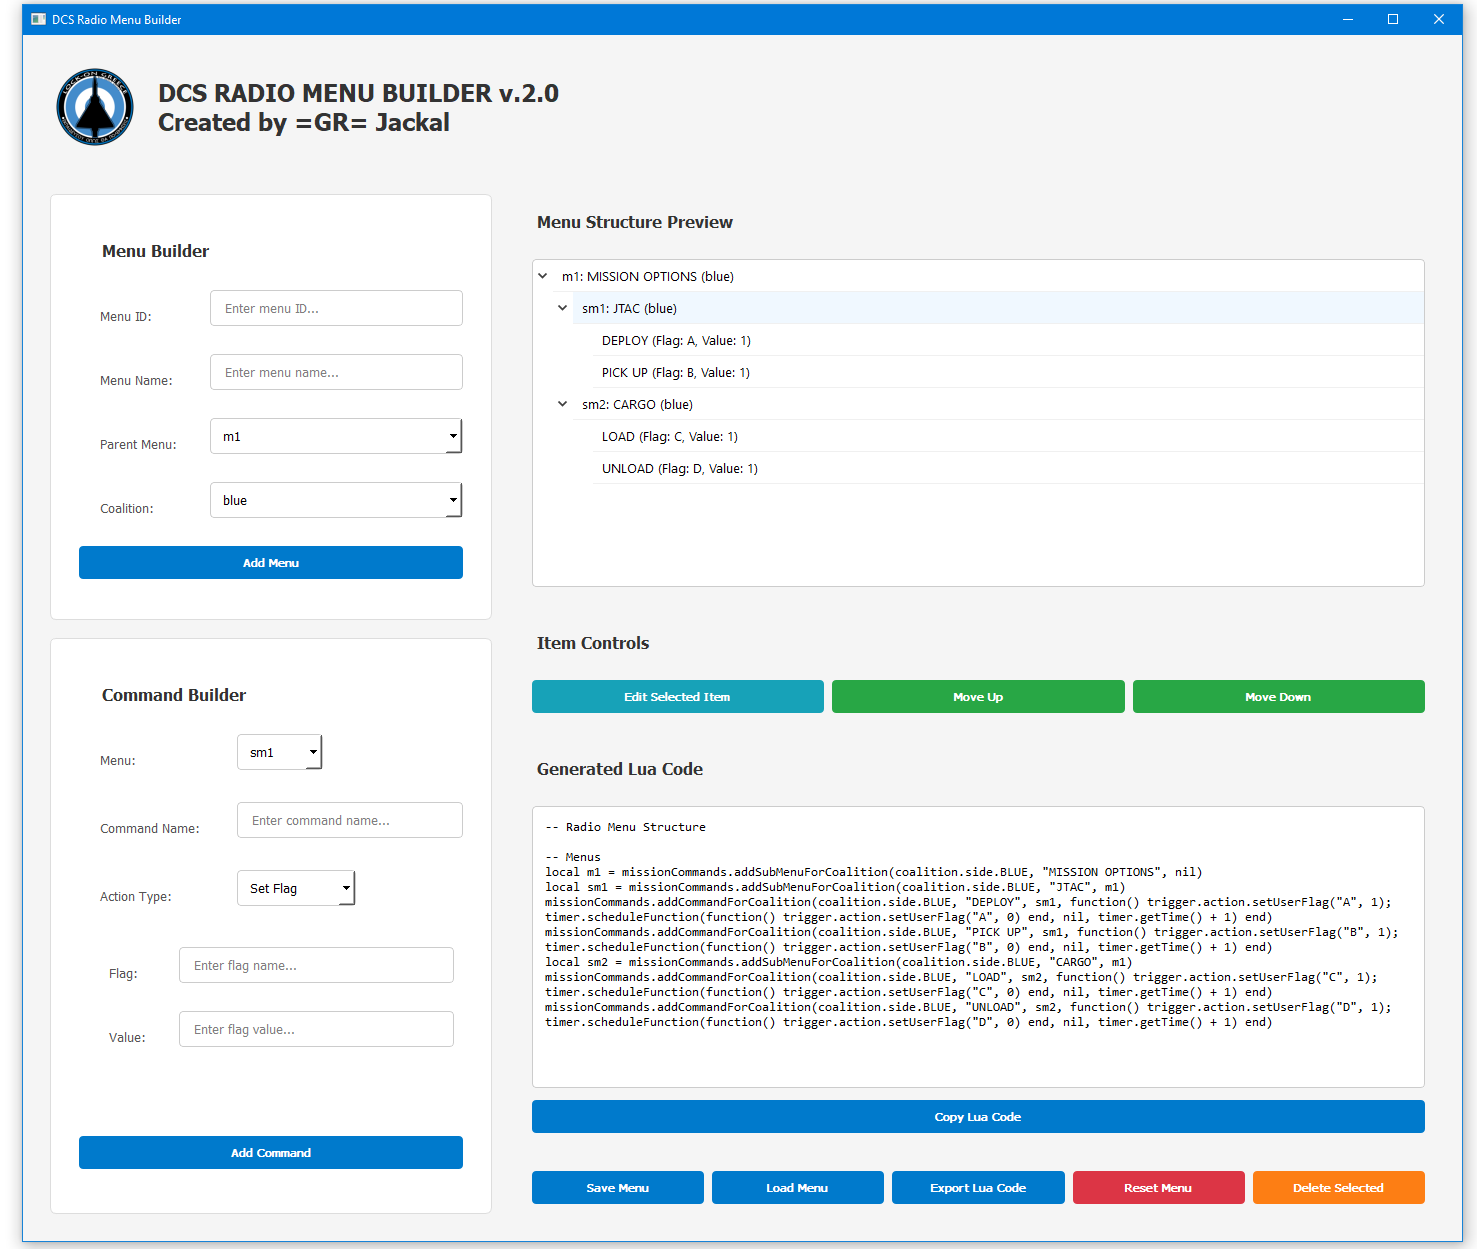Open the Action Type Set Flag dropdown
The height and width of the screenshot is (1249, 1477).
tap(296, 888)
